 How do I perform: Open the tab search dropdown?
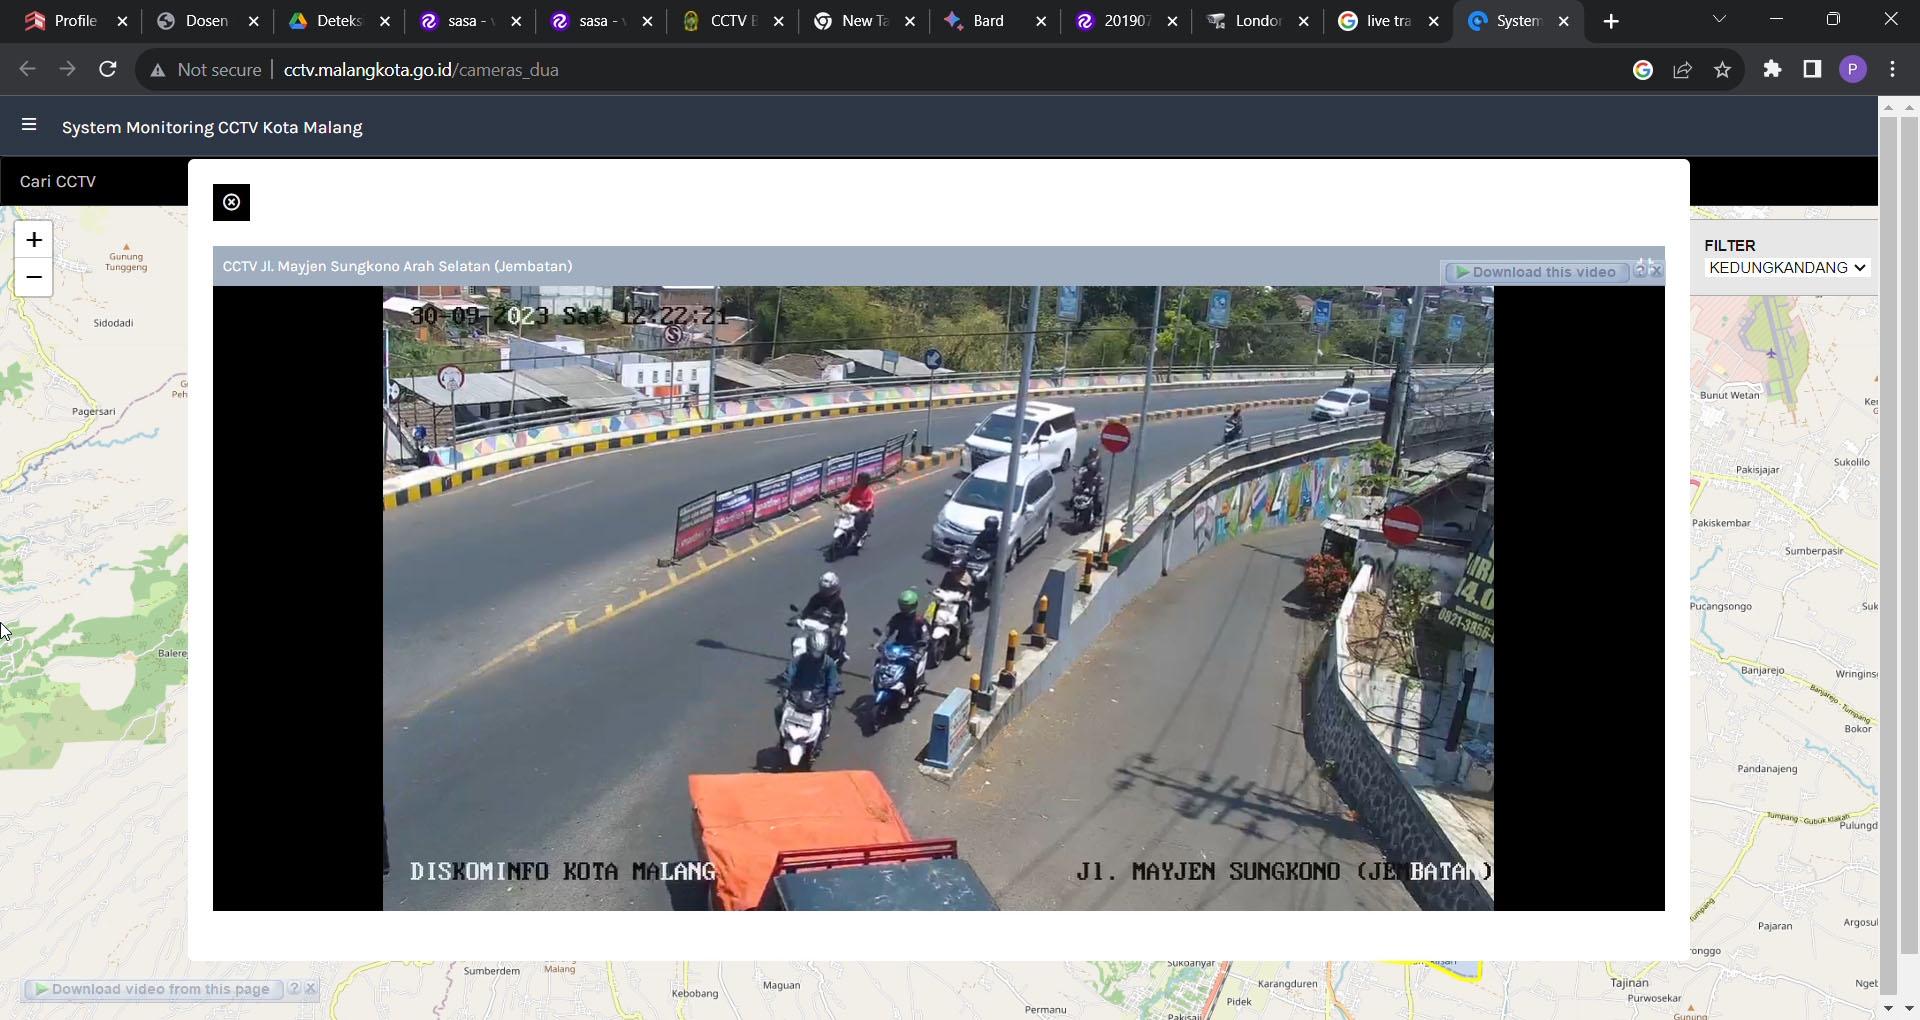click(x=1719, y=19)
